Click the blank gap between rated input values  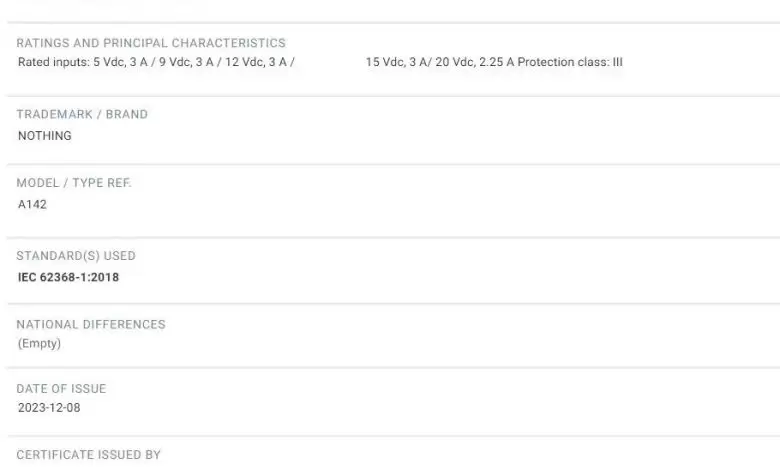(x=330, y=62)
